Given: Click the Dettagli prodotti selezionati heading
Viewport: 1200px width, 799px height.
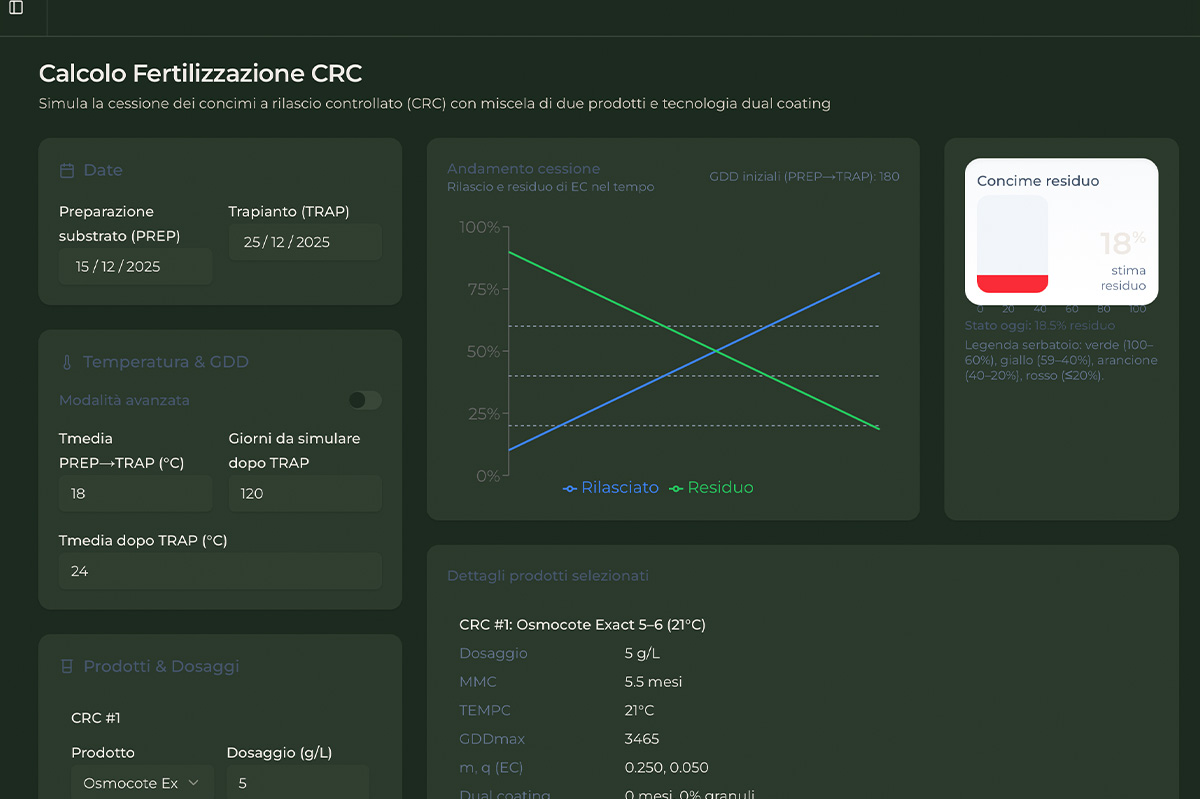Looking at the screenshot, I should [548, 576].
